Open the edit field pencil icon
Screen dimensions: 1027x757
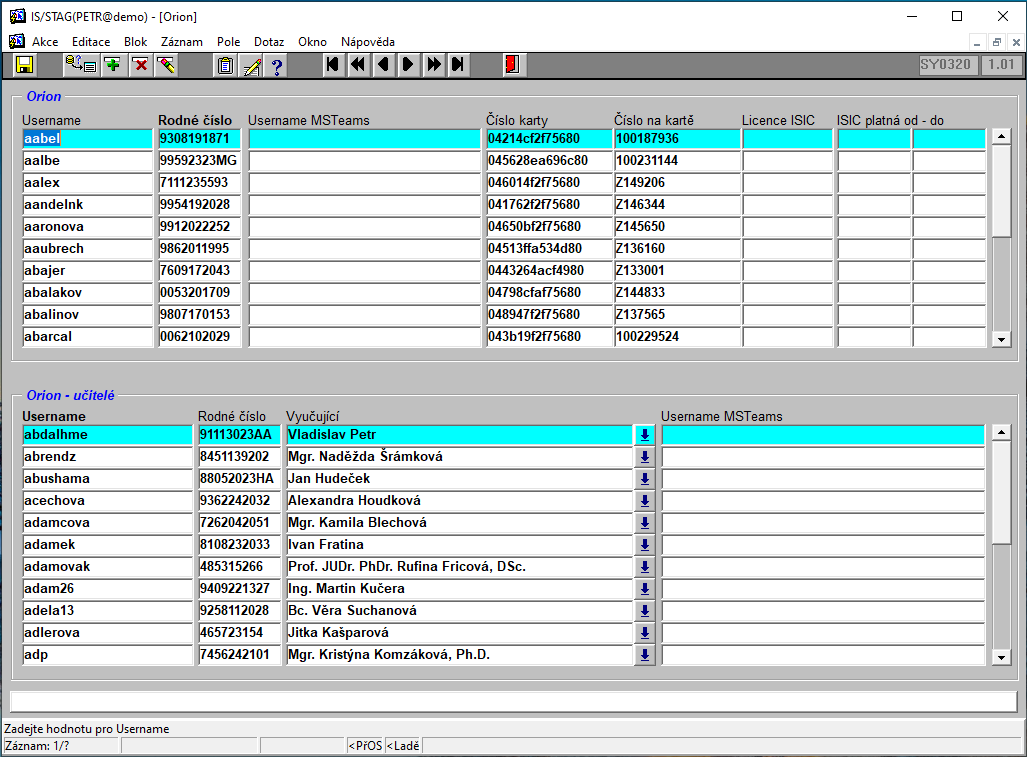point(252,65)
